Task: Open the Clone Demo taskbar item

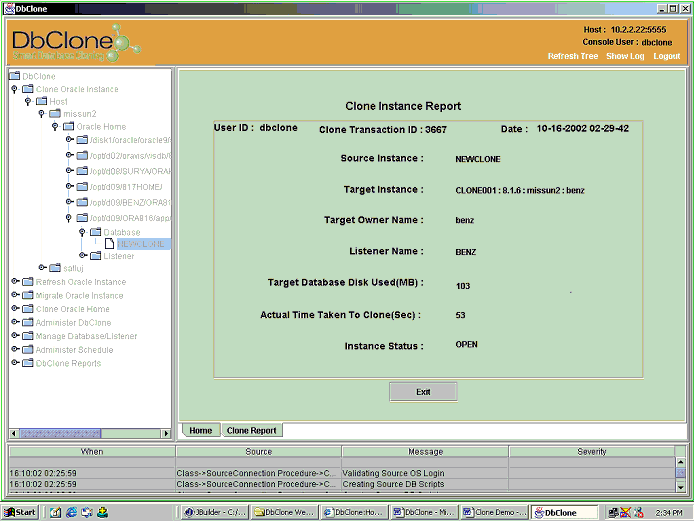Action: coord(494,512)
